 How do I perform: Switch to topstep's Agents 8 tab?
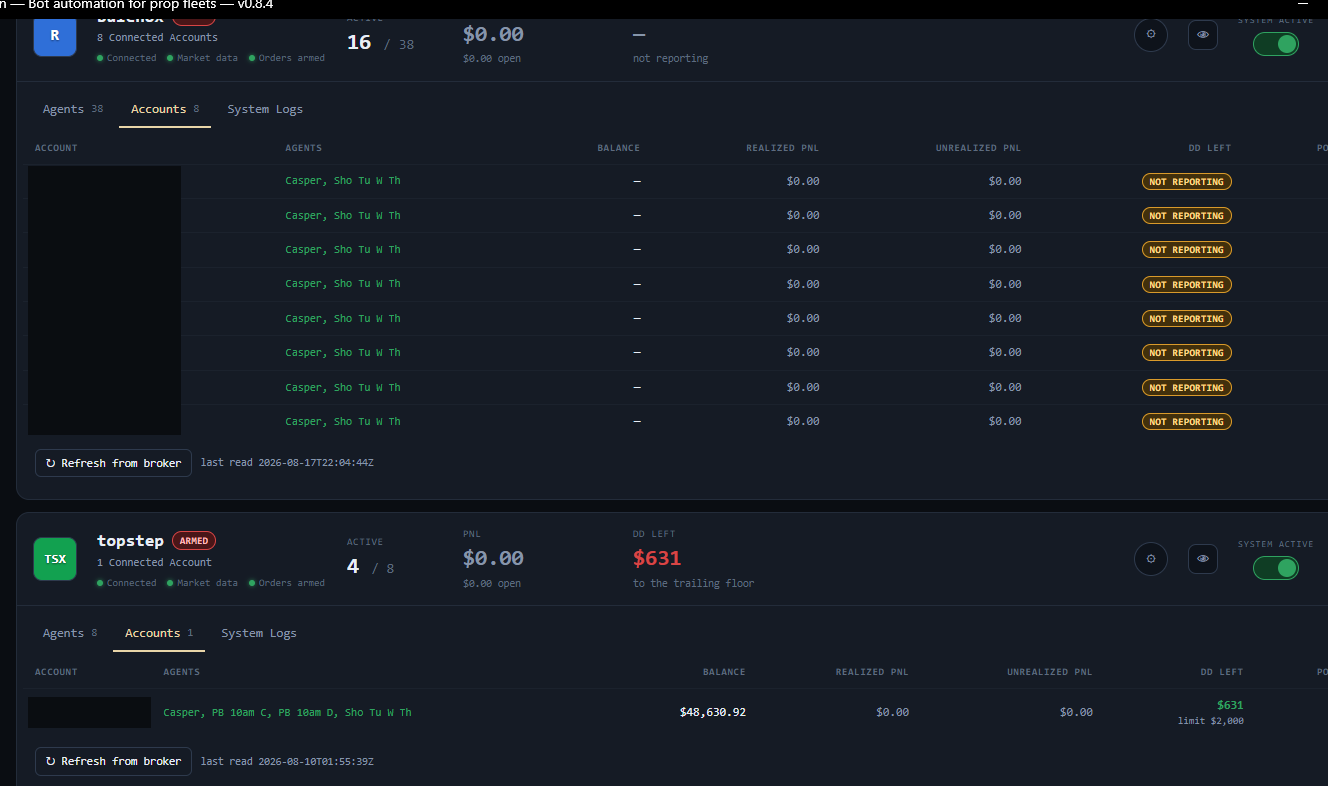pos(70,633)
